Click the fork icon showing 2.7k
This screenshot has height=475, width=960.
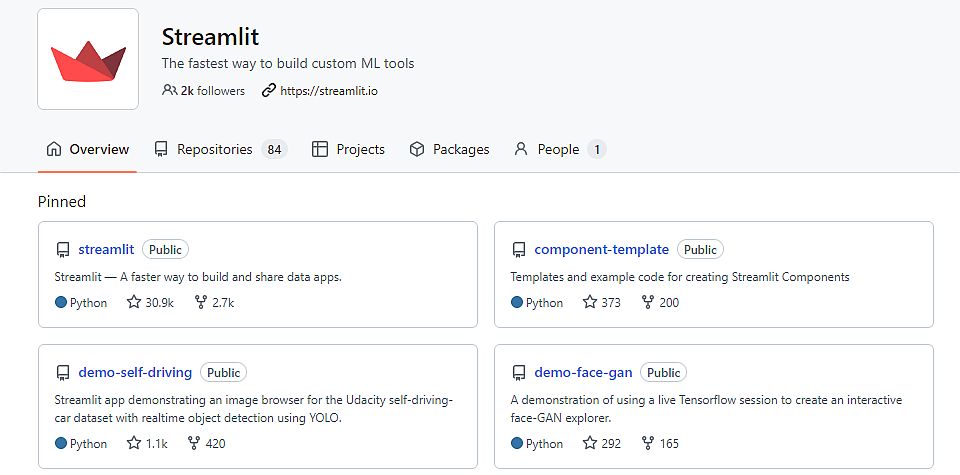coord(201,302)
